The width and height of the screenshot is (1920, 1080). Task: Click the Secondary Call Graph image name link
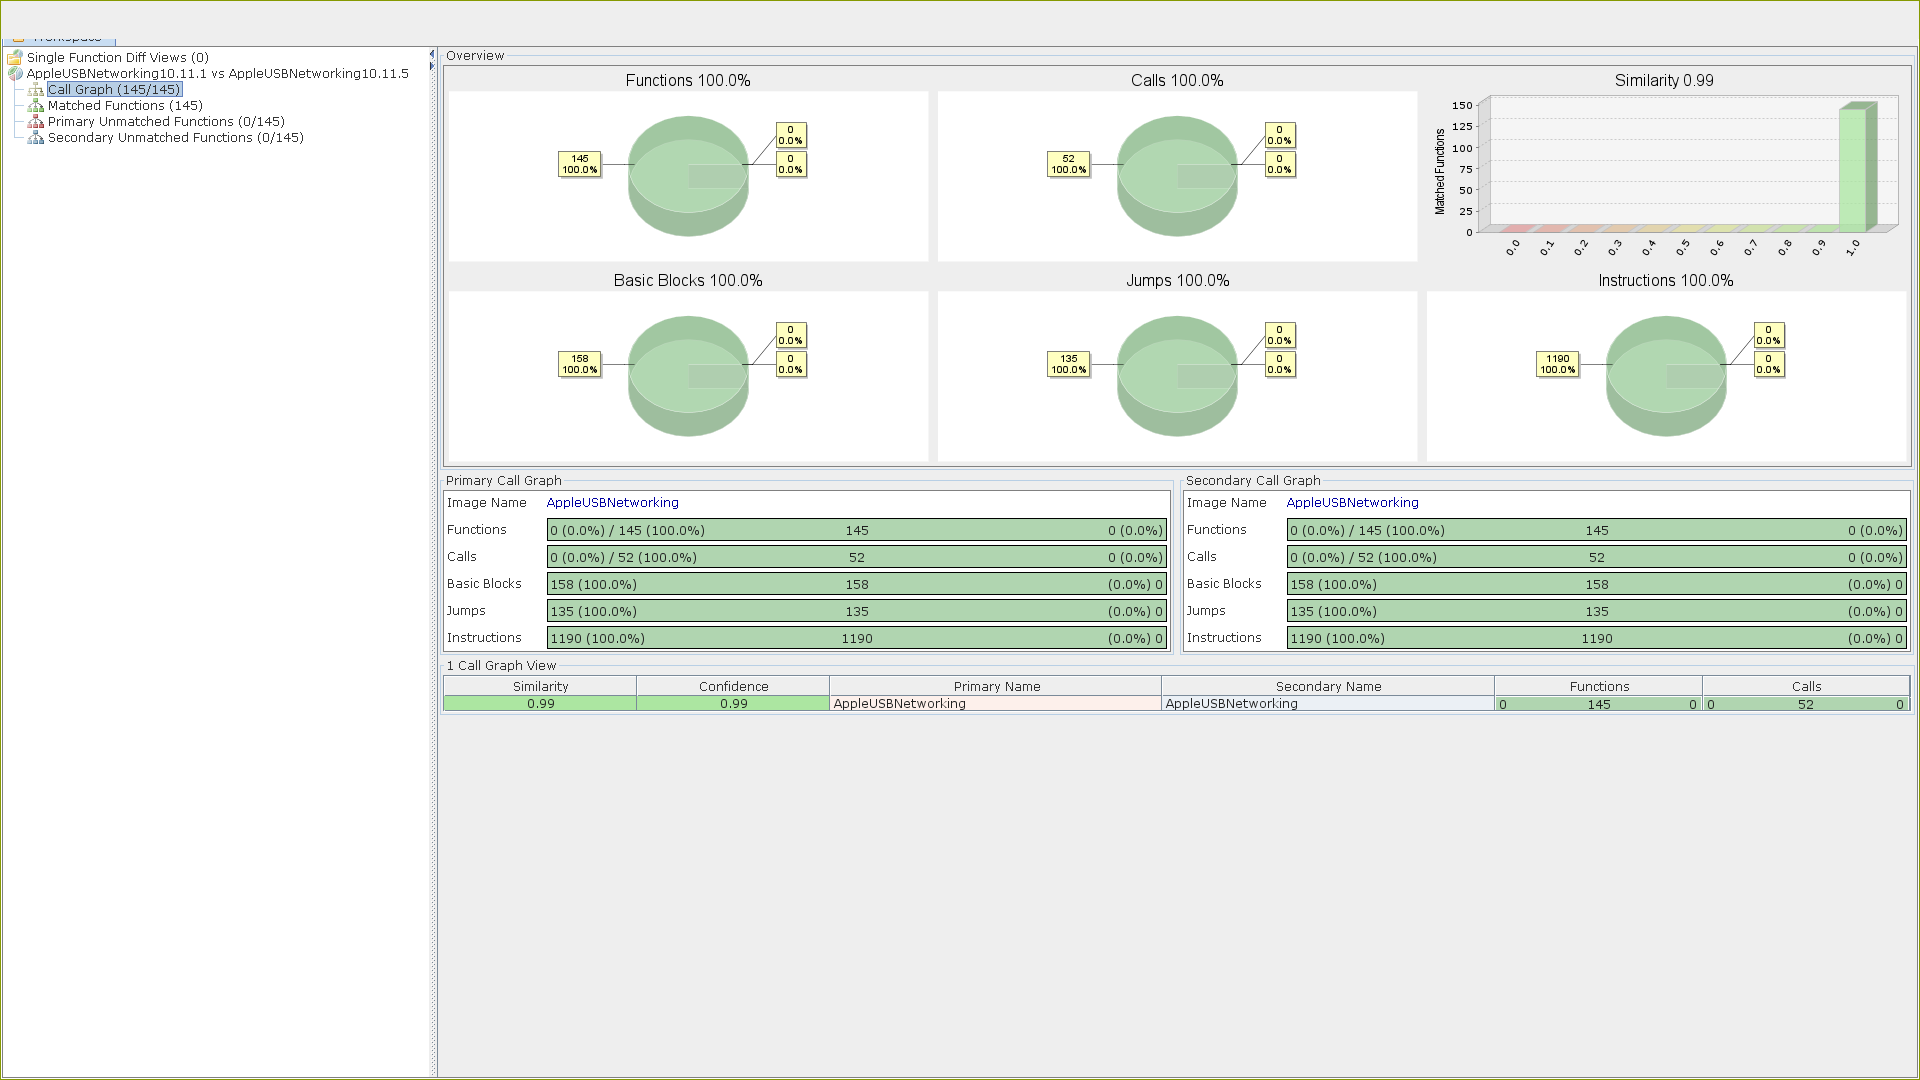click(1352, 503)
